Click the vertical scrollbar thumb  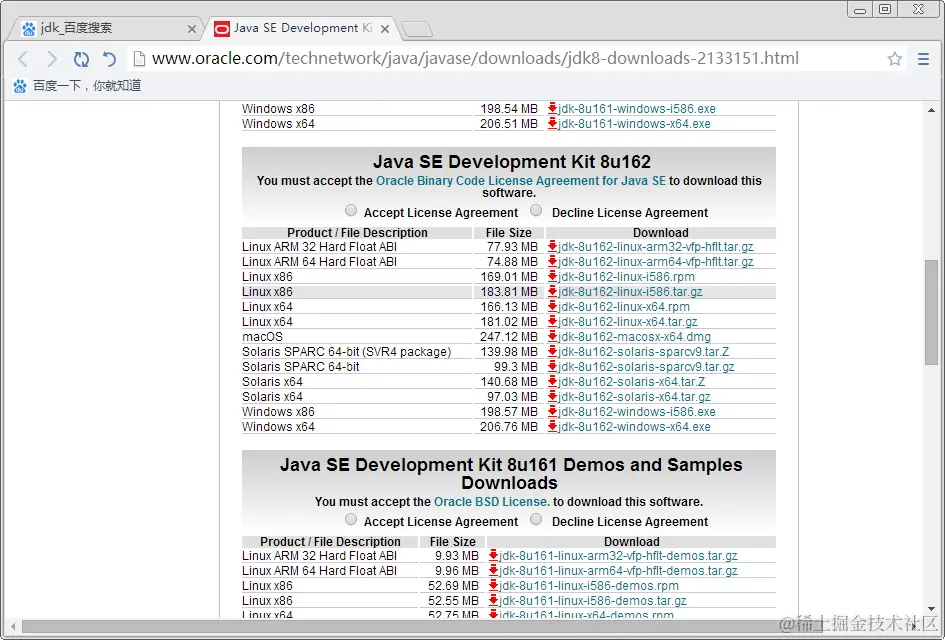pyautogui.click(x=931, y=312)
